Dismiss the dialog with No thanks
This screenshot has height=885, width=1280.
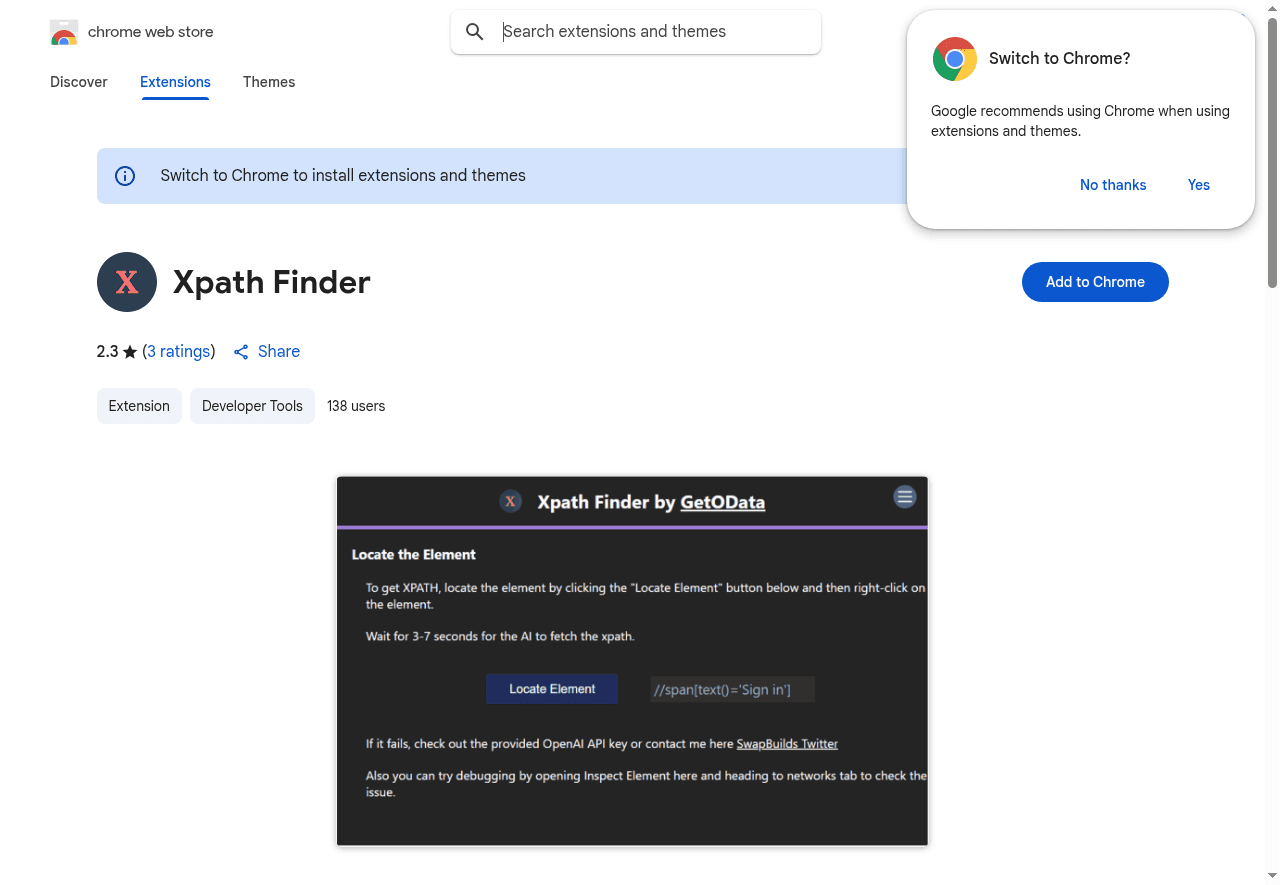coord(1112,185)
